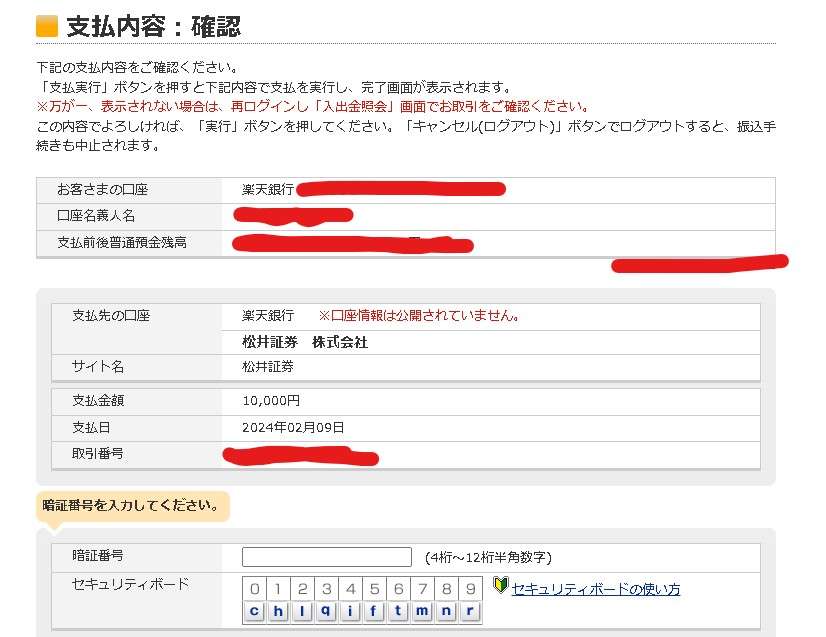The image size is (826, 637).
Task: Click the red warning line starting ※万が一
Action: coord(313,106)
